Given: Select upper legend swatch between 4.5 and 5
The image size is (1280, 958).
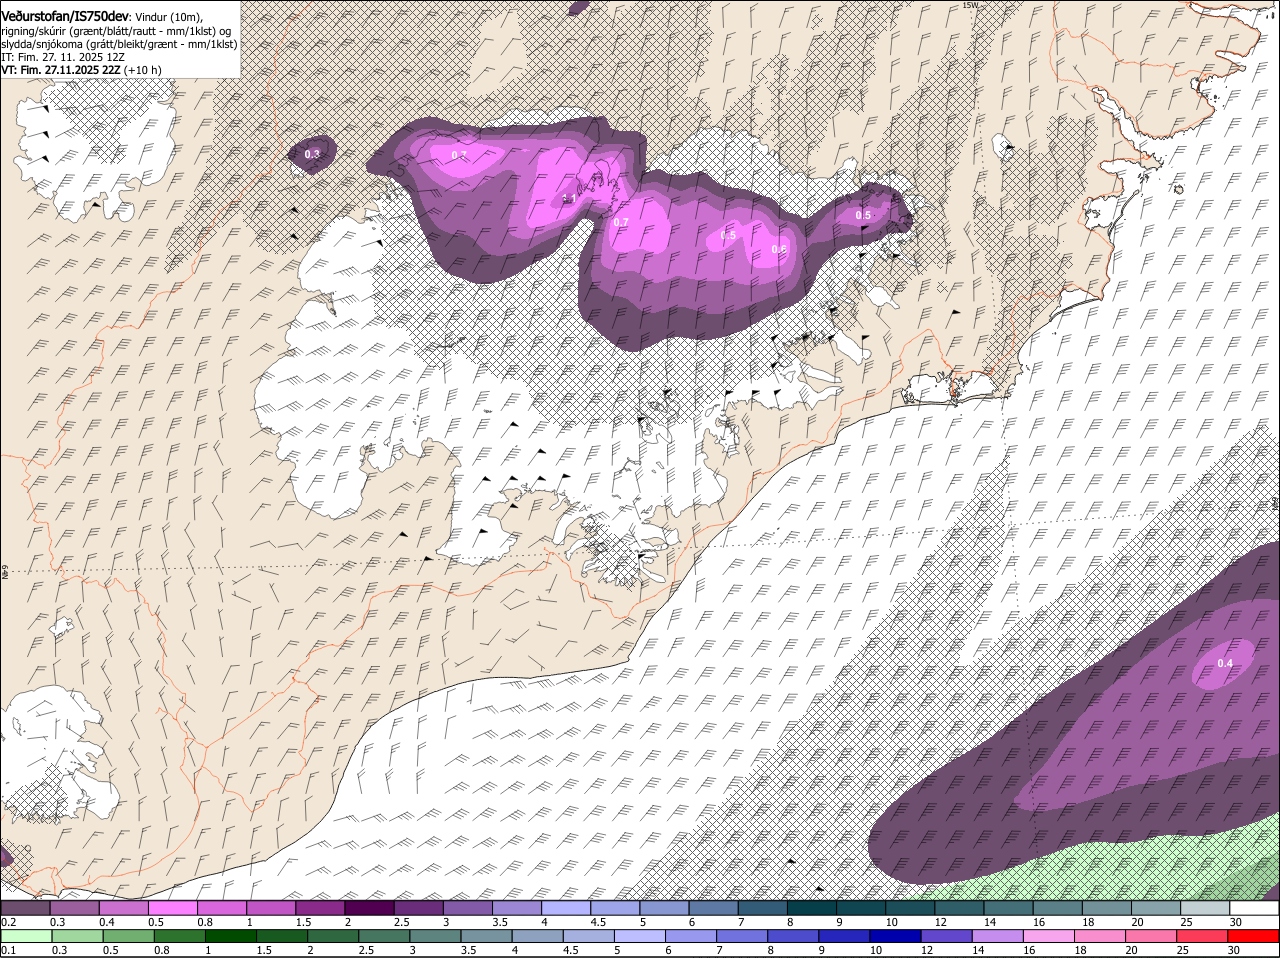Looking at the screenshot, I should (616, 908).
